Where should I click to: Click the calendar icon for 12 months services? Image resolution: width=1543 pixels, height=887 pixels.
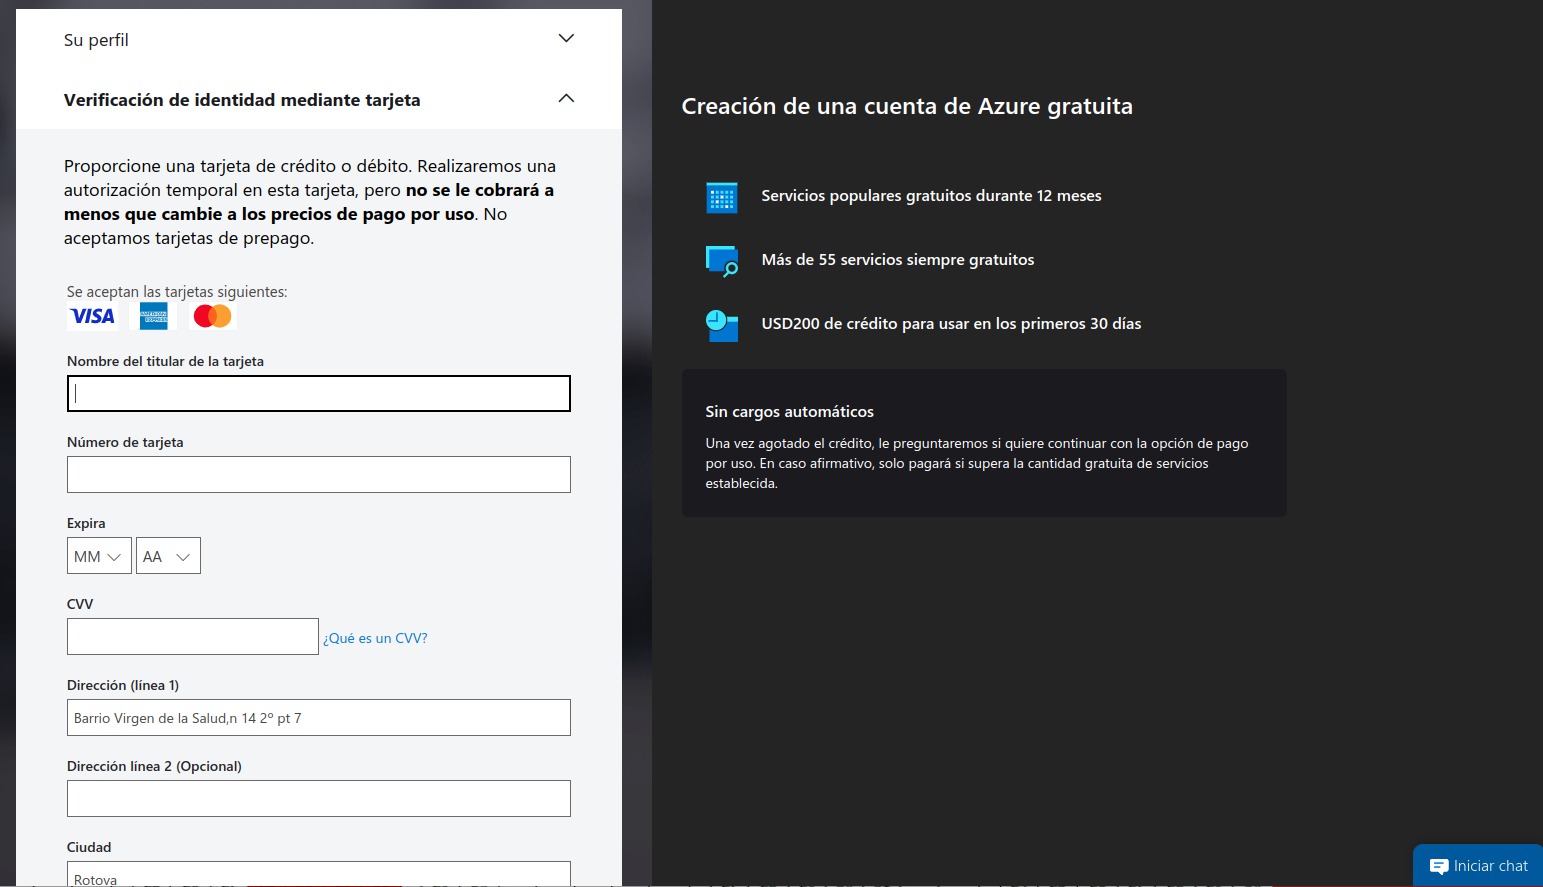pyautogui.click(x=721, y=197)
